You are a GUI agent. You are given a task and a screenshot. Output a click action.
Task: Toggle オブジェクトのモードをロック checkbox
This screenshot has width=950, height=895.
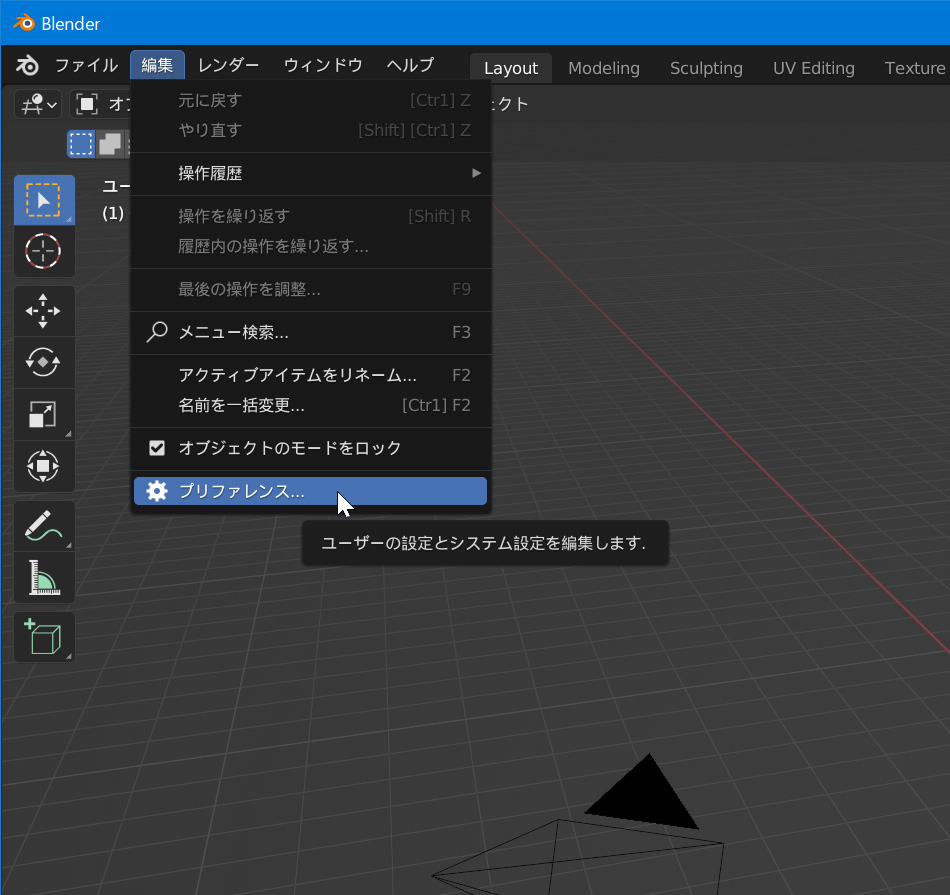[x=157, y=448]
